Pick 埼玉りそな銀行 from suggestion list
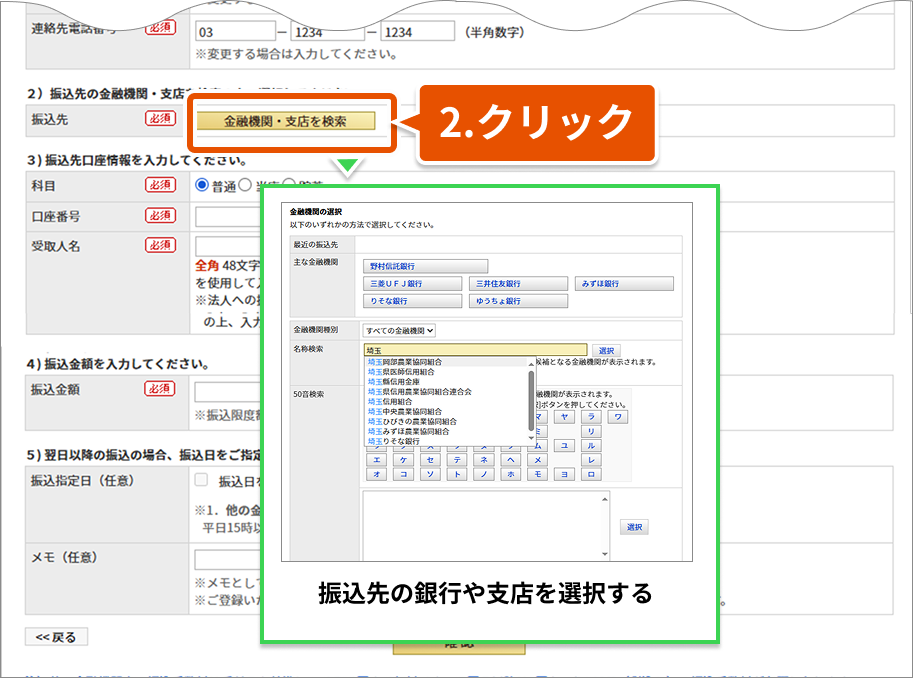This screenshot has height=678, width=913. click(394, 441)
